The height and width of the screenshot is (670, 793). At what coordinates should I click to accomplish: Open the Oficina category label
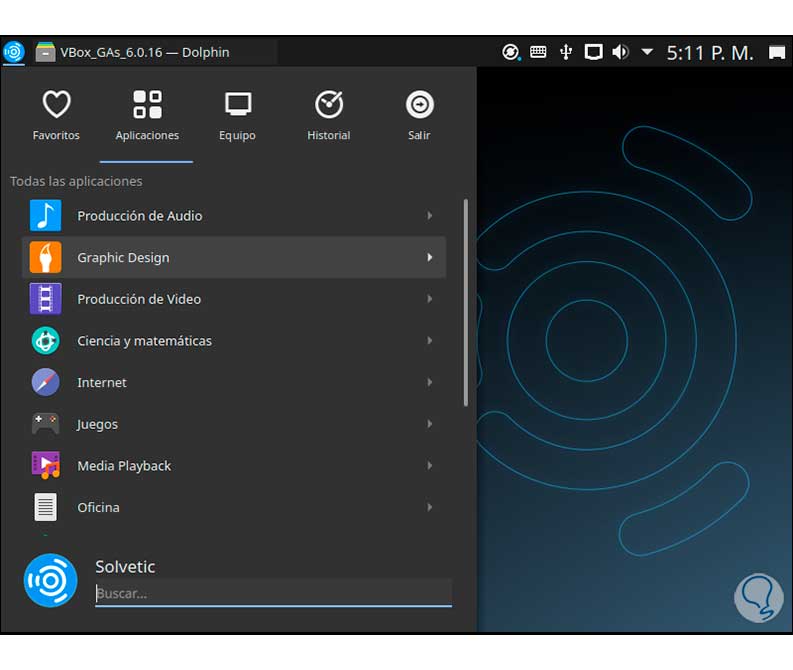pyautogui.click(x=98, y=507)
